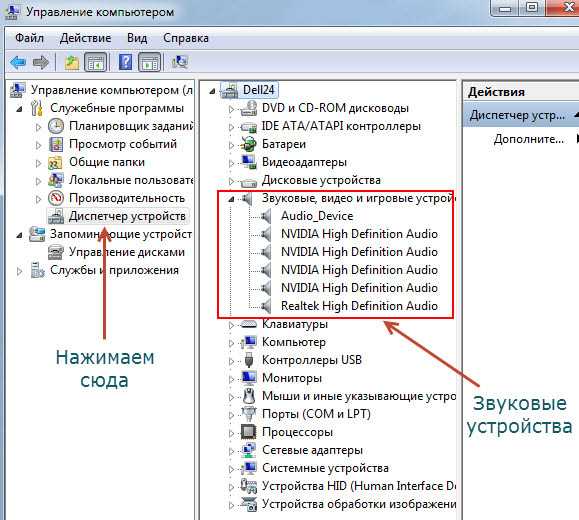The width and height of the screenshot is (579, 520).
Task: Click the Audio_Device speaker icon
Action: [265, 216]
